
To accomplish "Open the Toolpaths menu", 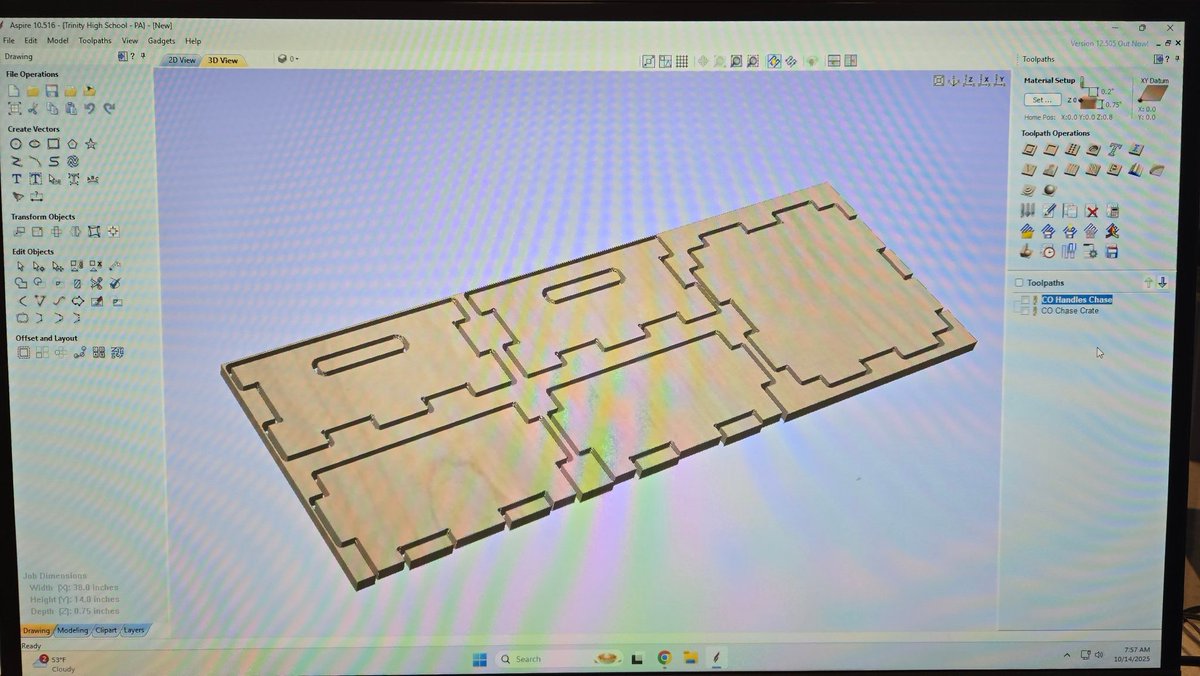I will [96, 41].
